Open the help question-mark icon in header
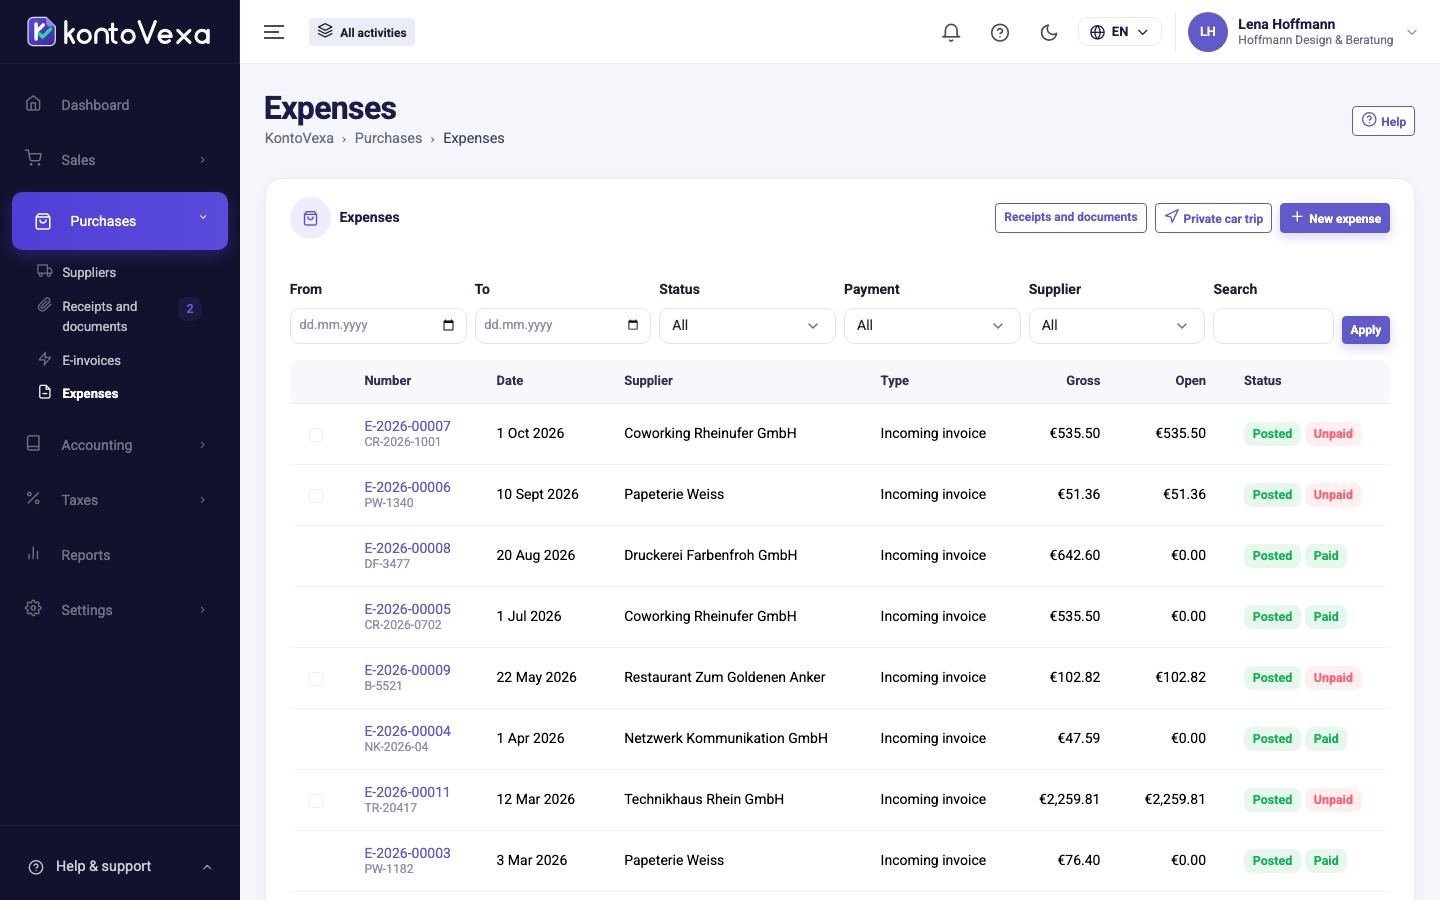 (1000, 32)
